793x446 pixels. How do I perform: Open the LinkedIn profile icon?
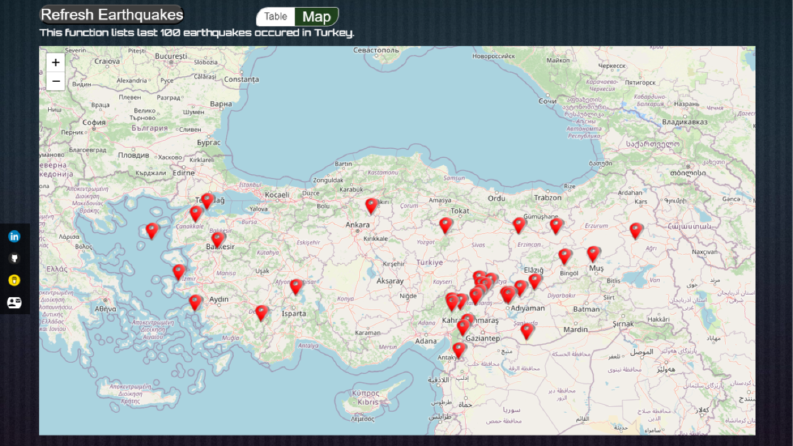(14, 236)
